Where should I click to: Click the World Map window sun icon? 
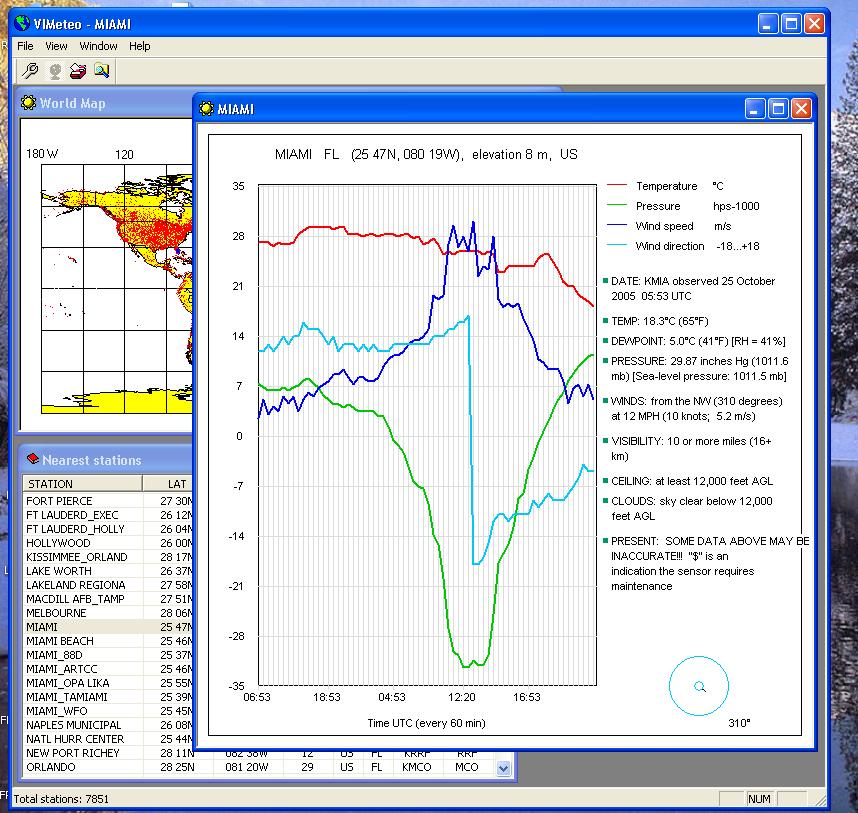(x=29, y=103)
